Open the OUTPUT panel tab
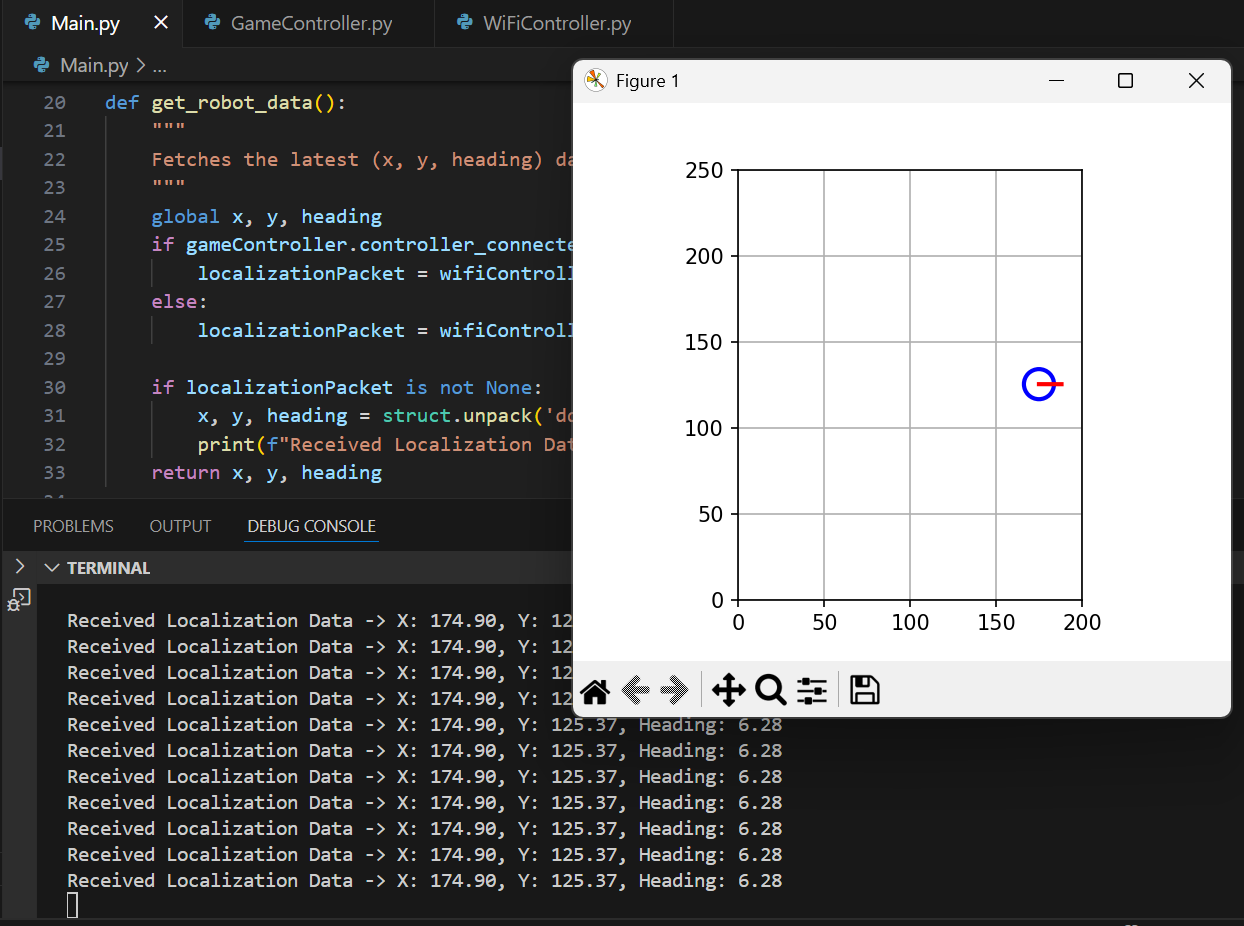Screen dimensions: 1244x926 (180, 526)
